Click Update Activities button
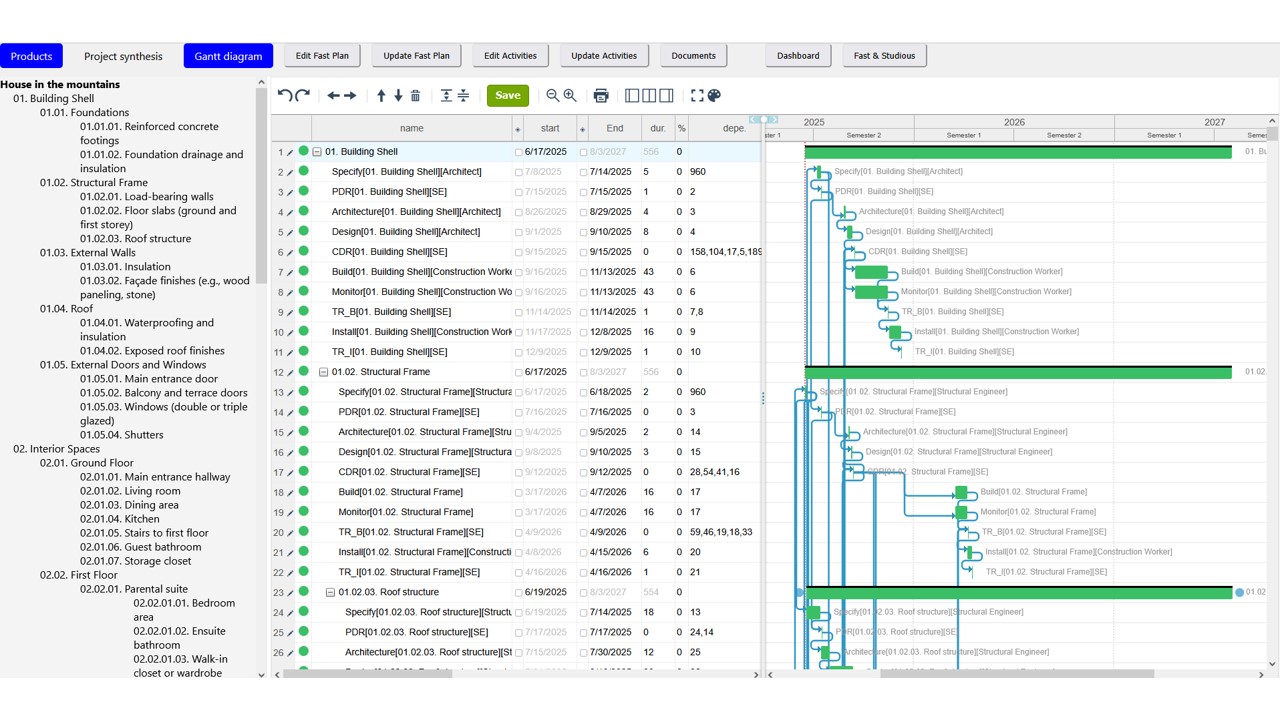This screenshot has height=720, width=1280. click(x=604, y=56)
